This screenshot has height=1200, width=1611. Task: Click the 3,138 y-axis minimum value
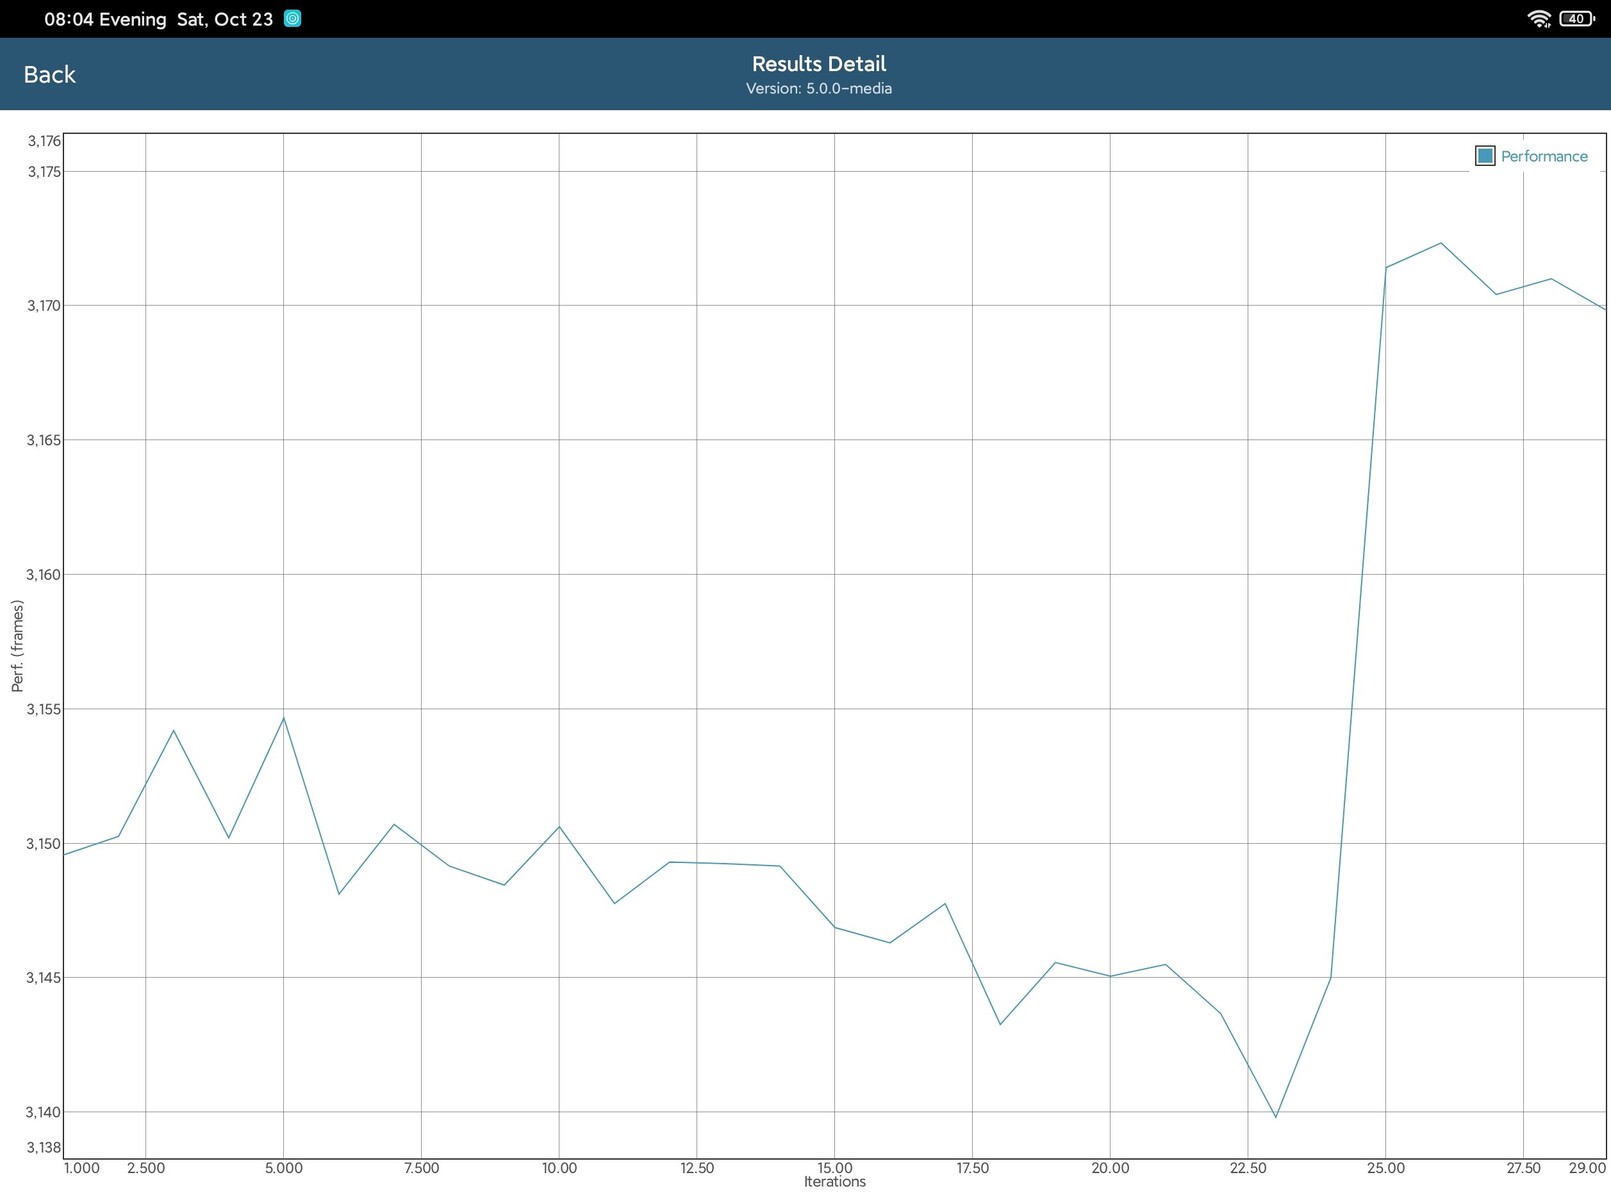tap(44, 1147)
